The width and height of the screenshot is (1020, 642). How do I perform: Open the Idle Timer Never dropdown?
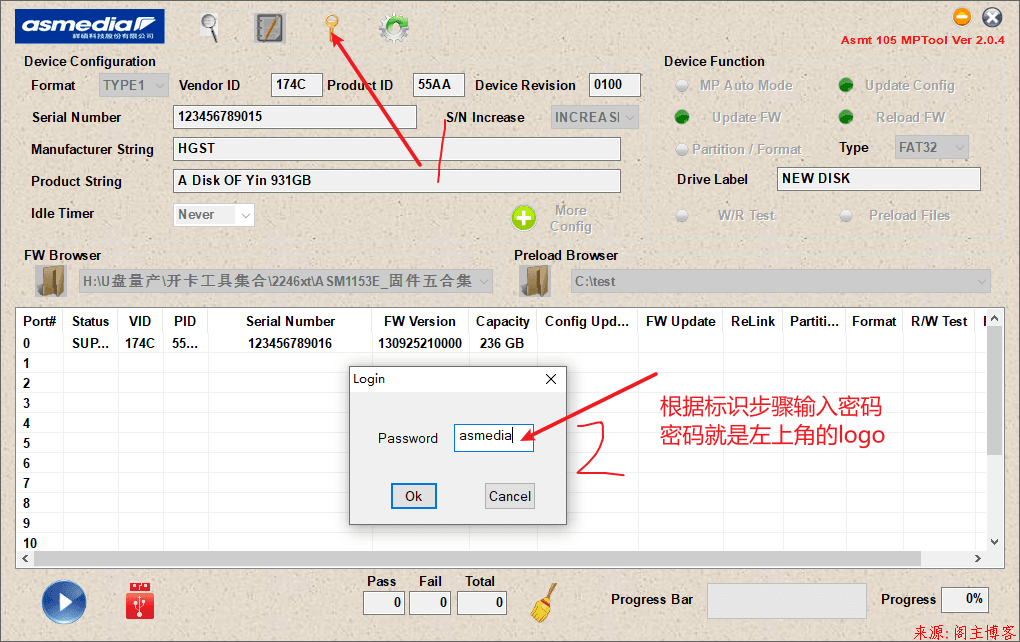click(214, 215)
